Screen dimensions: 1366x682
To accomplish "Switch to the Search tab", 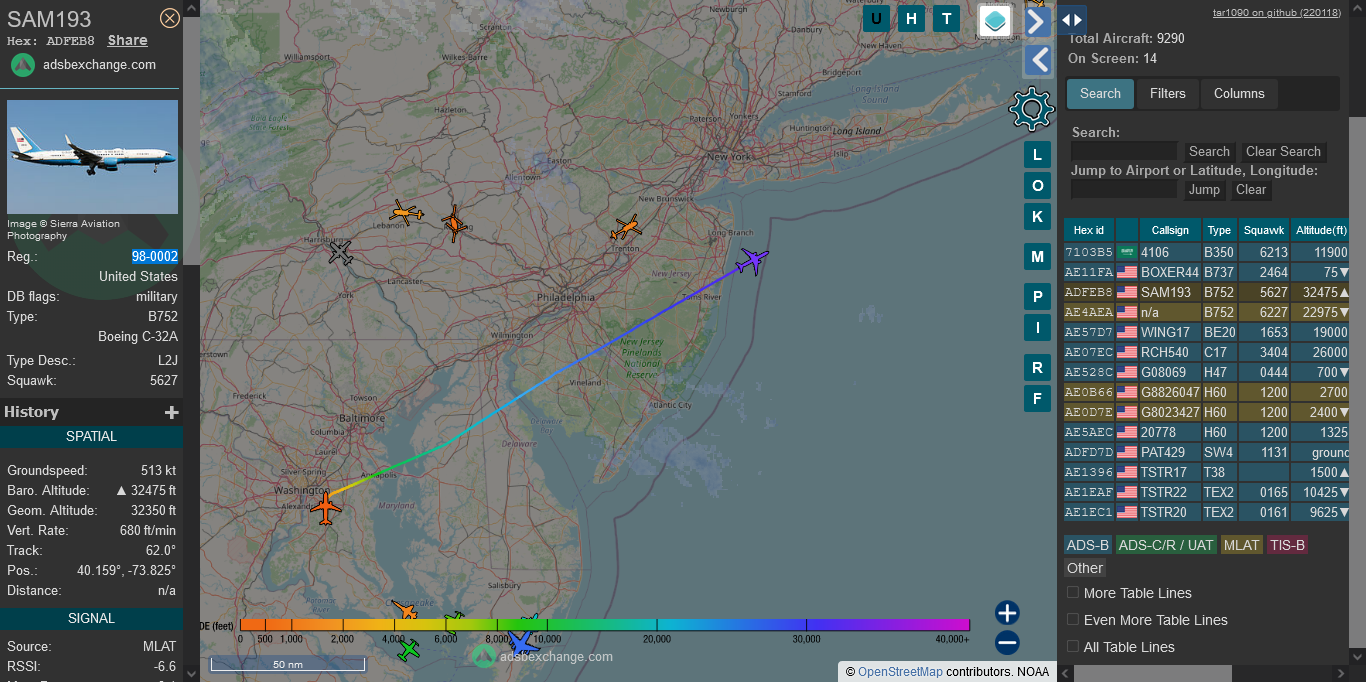I will (x=1100, y=94).
